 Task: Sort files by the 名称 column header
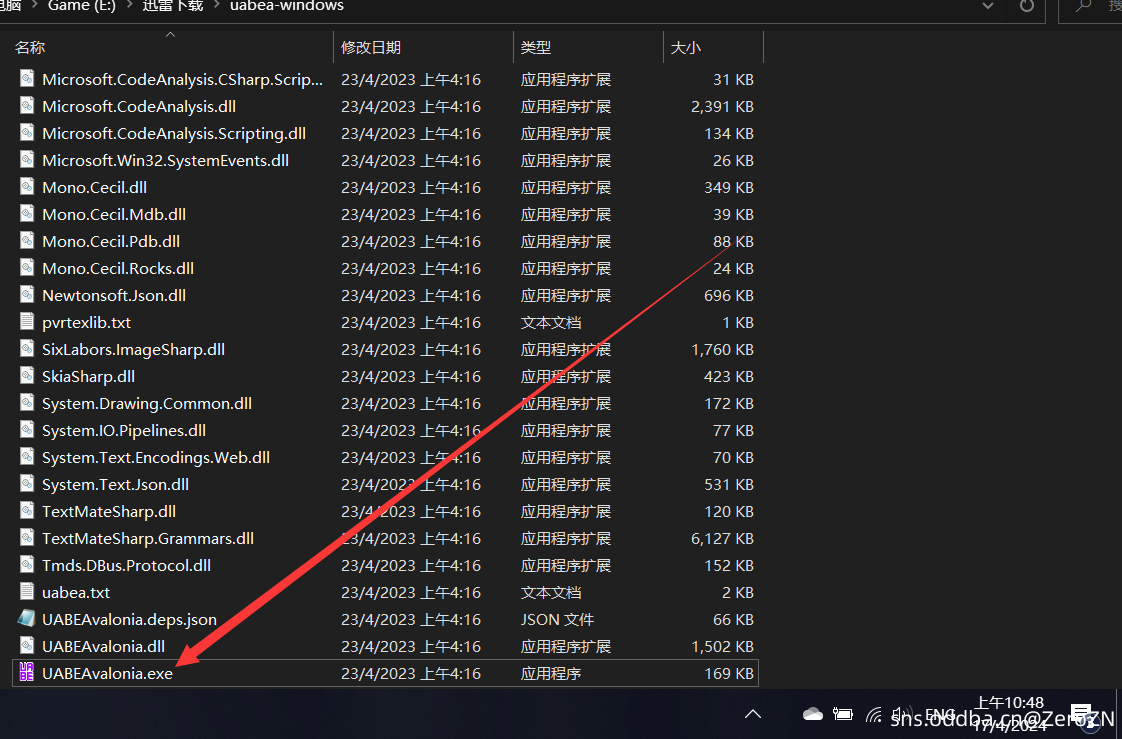(30, 47)
